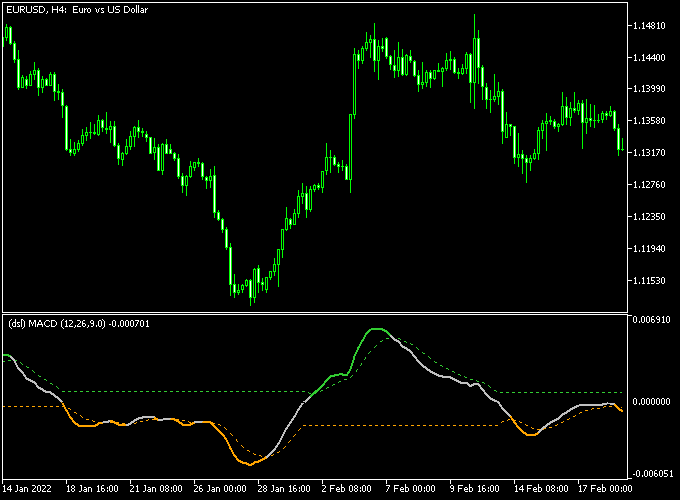Viewport: 680px width, 500px height.
Task: Click the 17 Feb 00:00 time label
Action: click(605, 489)
